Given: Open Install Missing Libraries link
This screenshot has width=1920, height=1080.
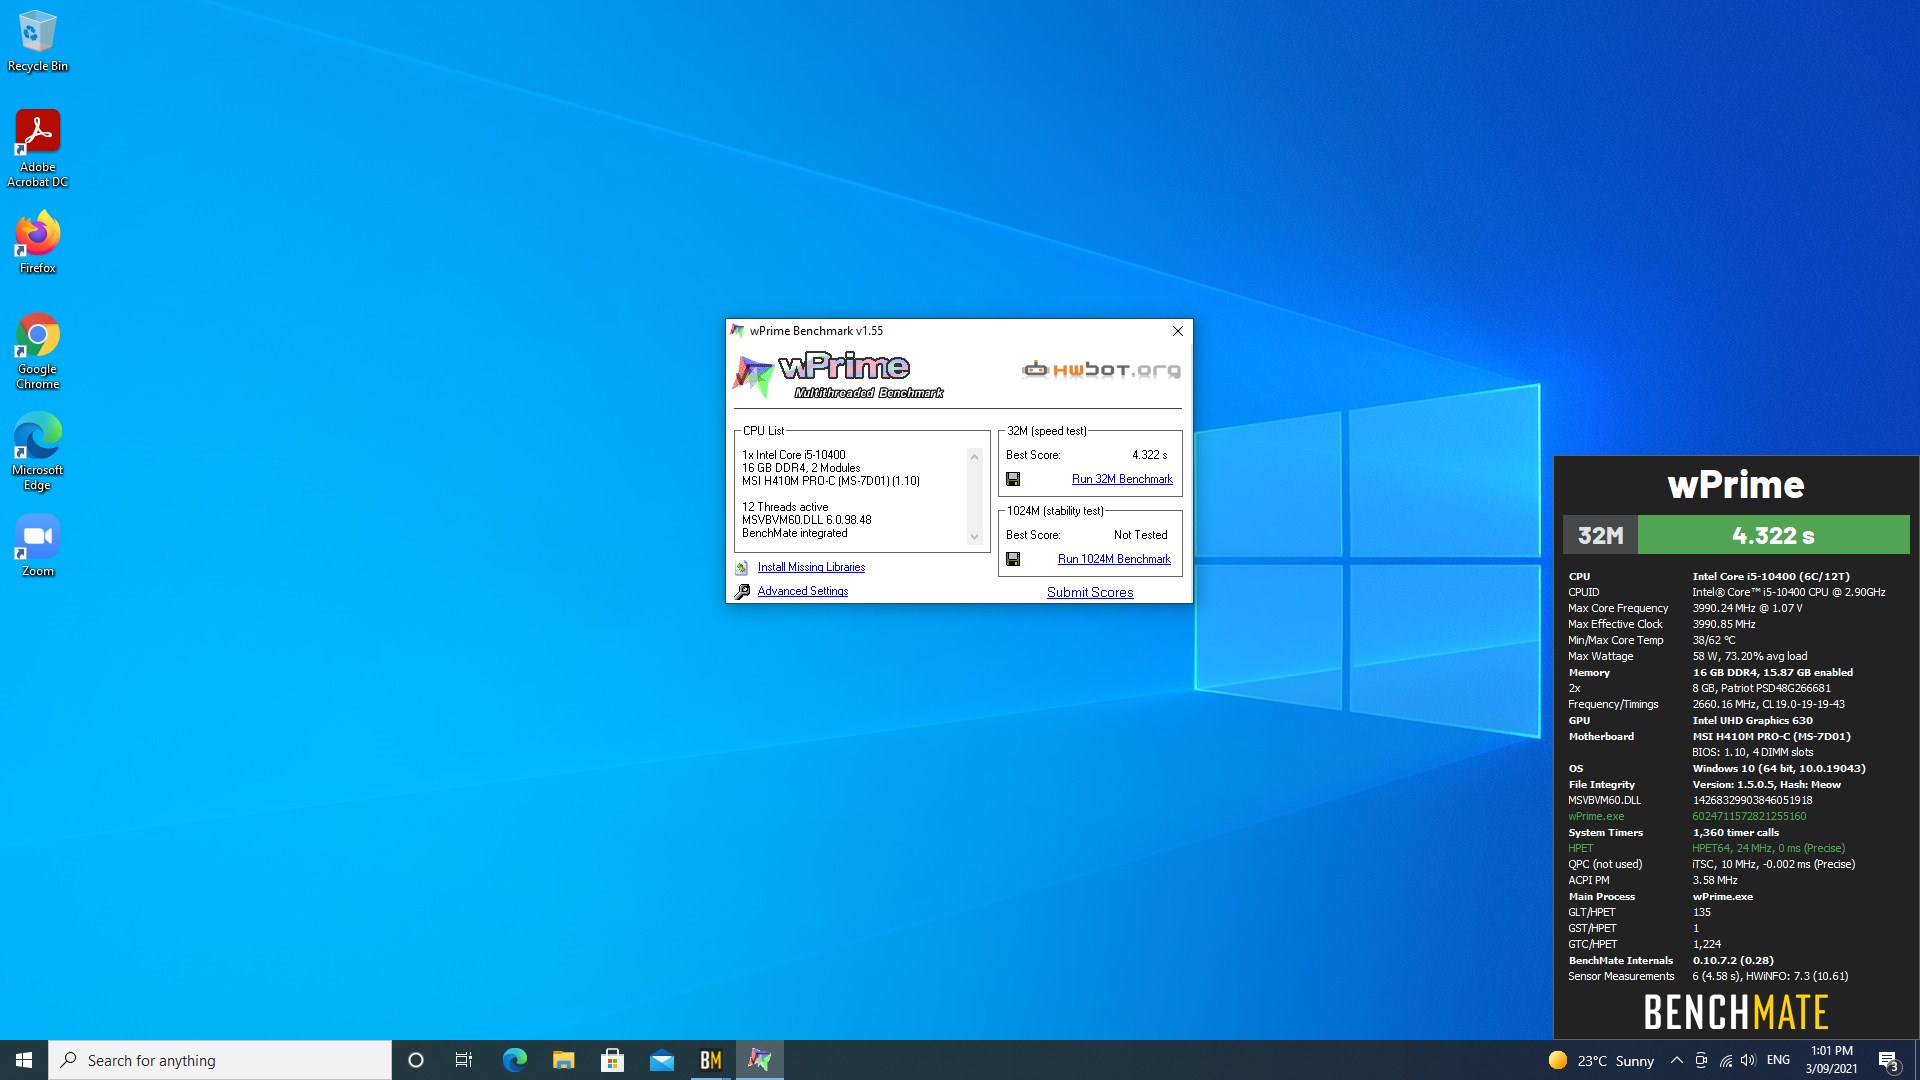Looking at the screenshot, I should (x=811, y=567).
